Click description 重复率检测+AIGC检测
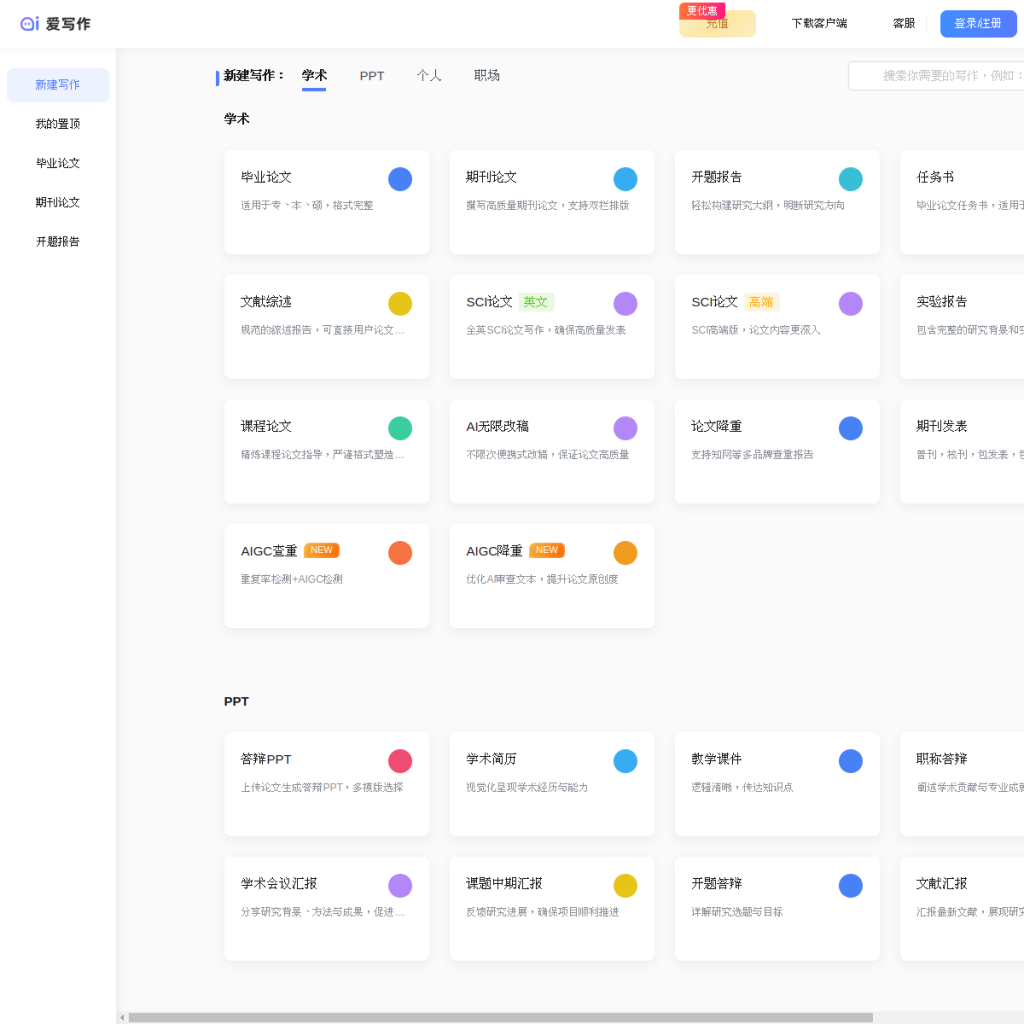Screen dimensions: 1024x1024 coord(291,579)
